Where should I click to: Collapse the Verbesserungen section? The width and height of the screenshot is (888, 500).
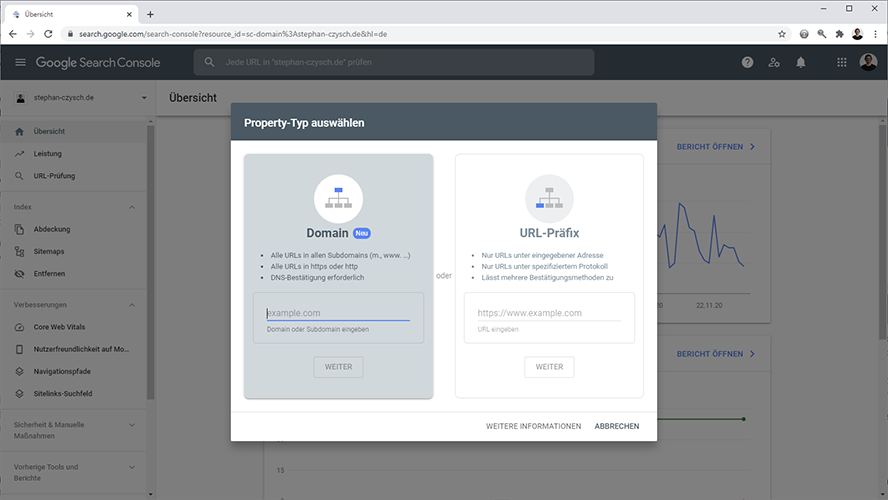[x=132, y=305]
